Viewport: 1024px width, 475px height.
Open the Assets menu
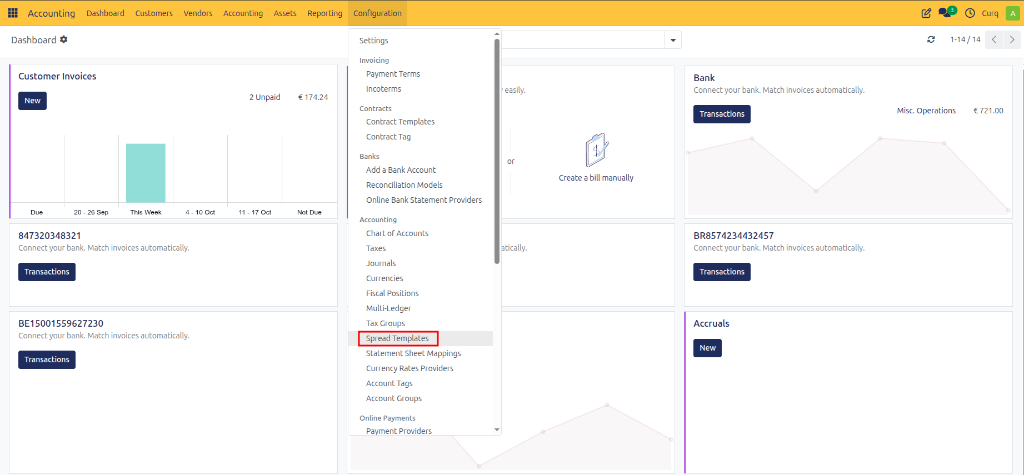pyautogui.click(x=285, y=13)
